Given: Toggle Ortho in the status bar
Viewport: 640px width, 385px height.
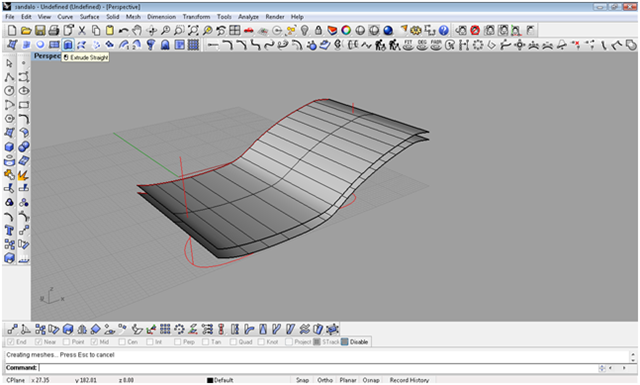Looking at the screenshot, I should click(x=325, y=380).
